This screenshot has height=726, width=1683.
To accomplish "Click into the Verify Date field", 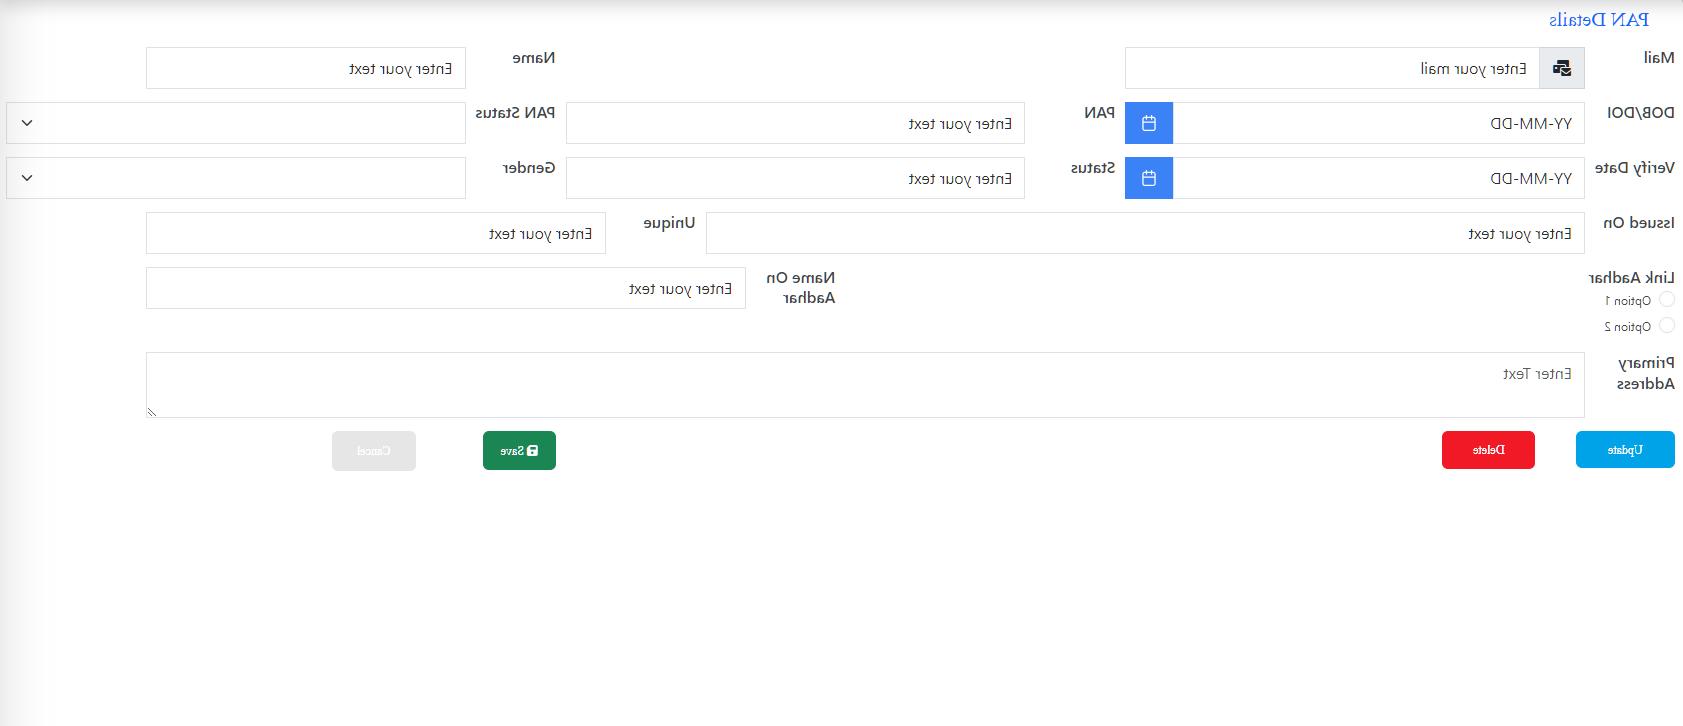I will click(1379, 178).
